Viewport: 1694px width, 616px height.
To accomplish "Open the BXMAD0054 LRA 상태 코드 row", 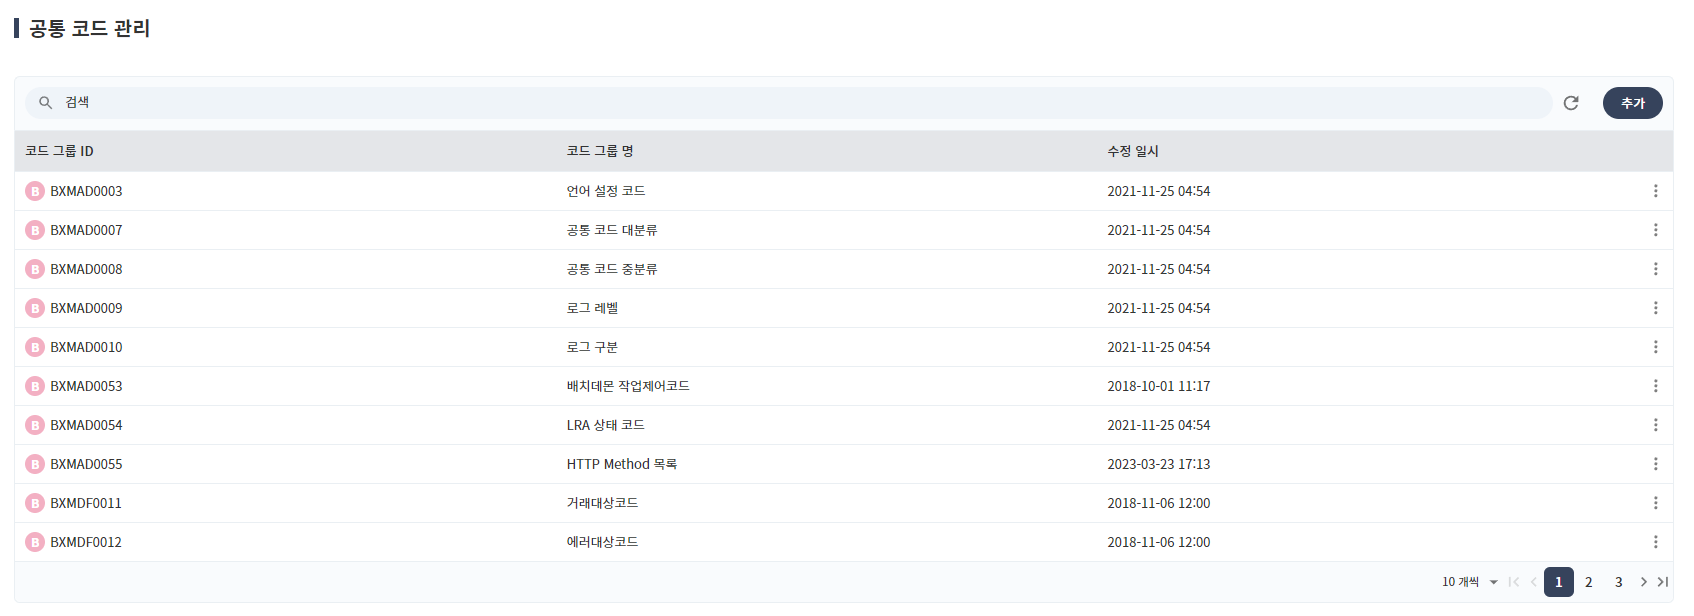I will coord(605,425).
